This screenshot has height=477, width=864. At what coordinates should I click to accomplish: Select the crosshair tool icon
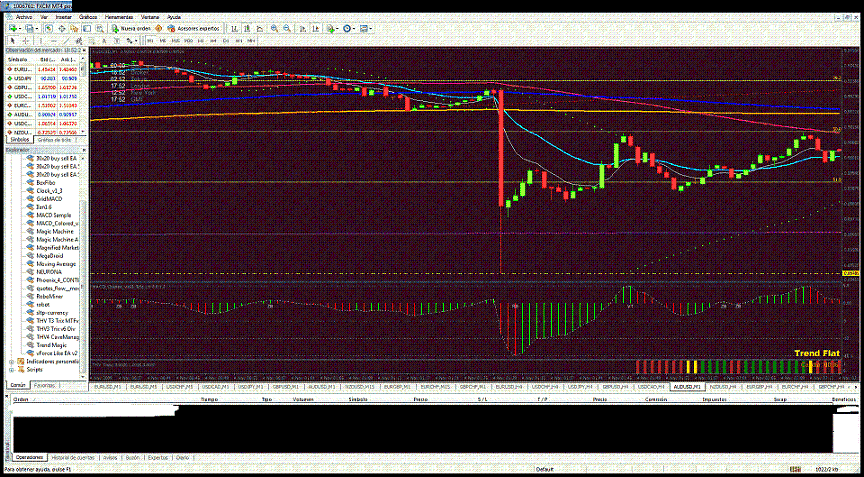[x=27, y=40]
